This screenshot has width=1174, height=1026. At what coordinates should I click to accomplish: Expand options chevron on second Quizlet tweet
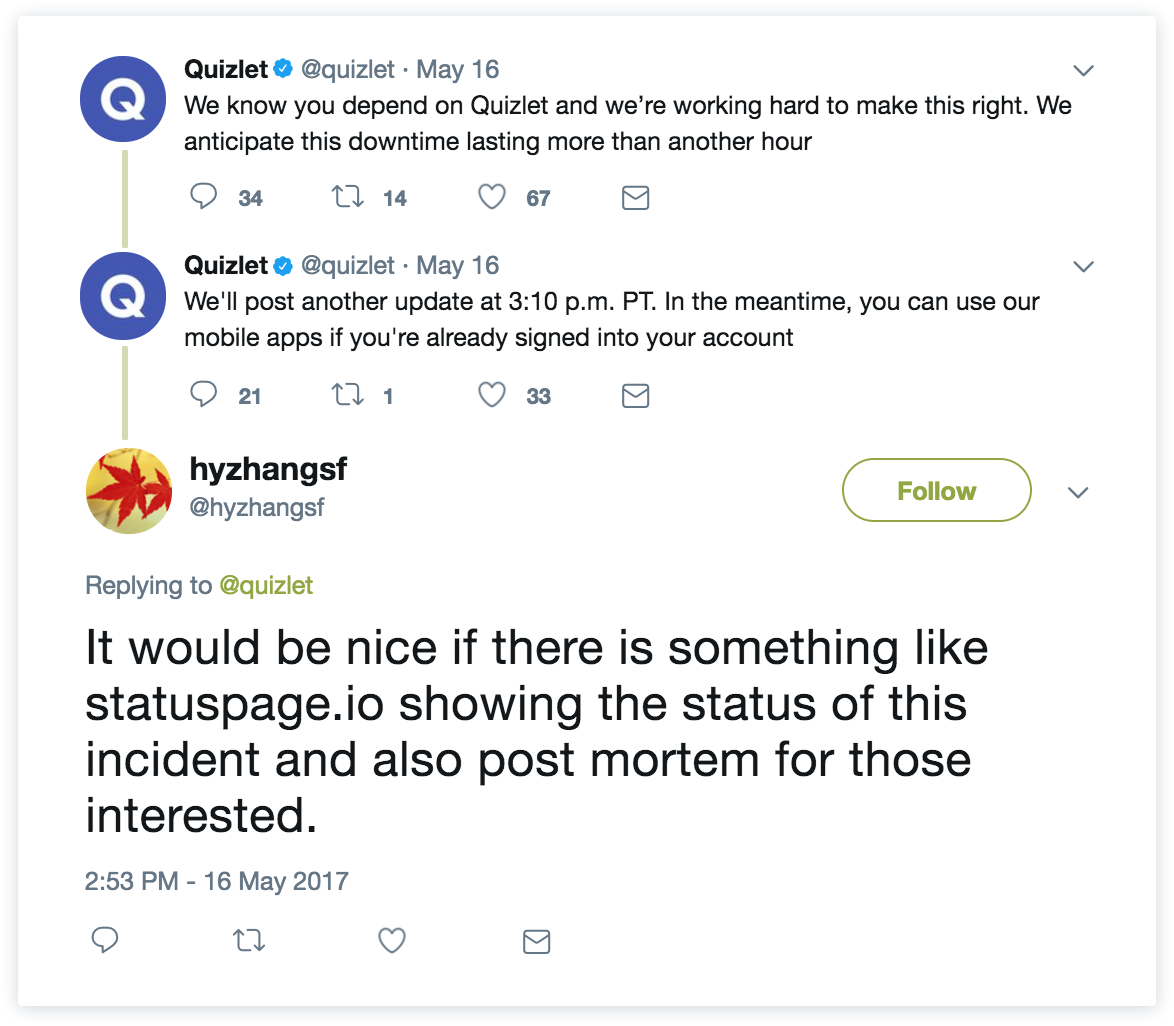pyautogui.click(x=1083, y=266)
